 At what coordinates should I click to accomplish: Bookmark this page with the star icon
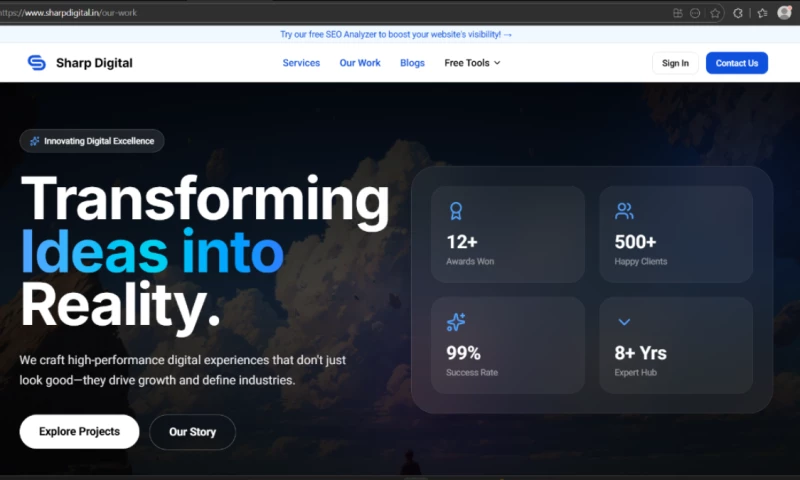pyautogui.click(x=715, y=13)
